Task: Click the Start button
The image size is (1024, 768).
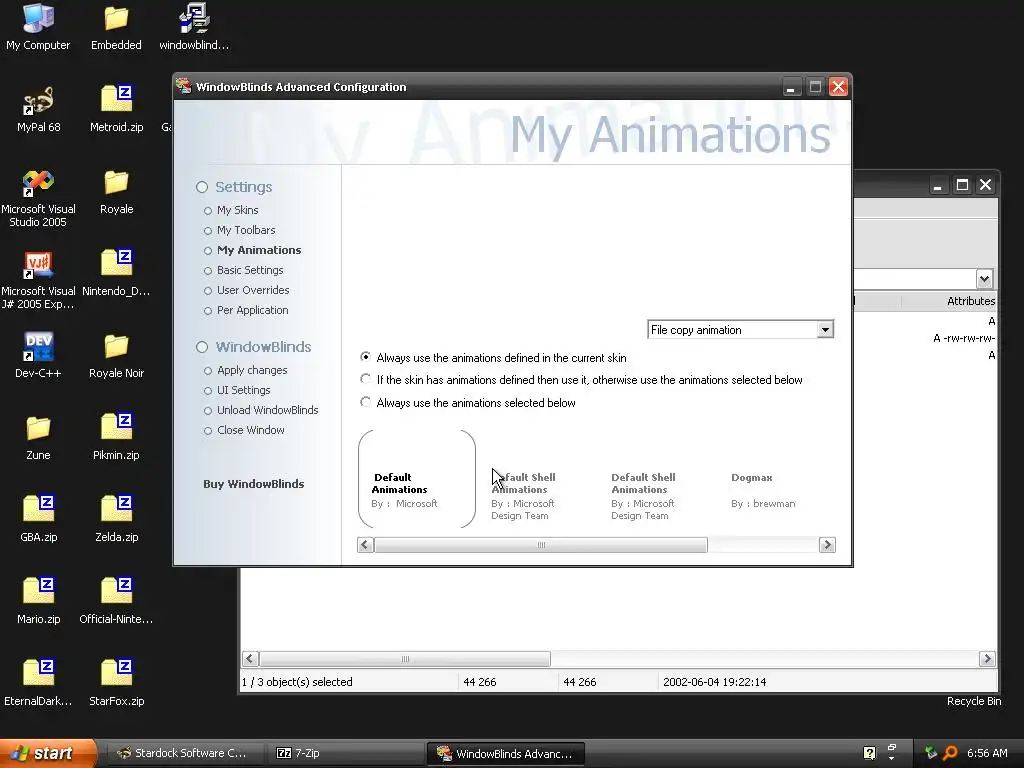Action: (48, 753)
